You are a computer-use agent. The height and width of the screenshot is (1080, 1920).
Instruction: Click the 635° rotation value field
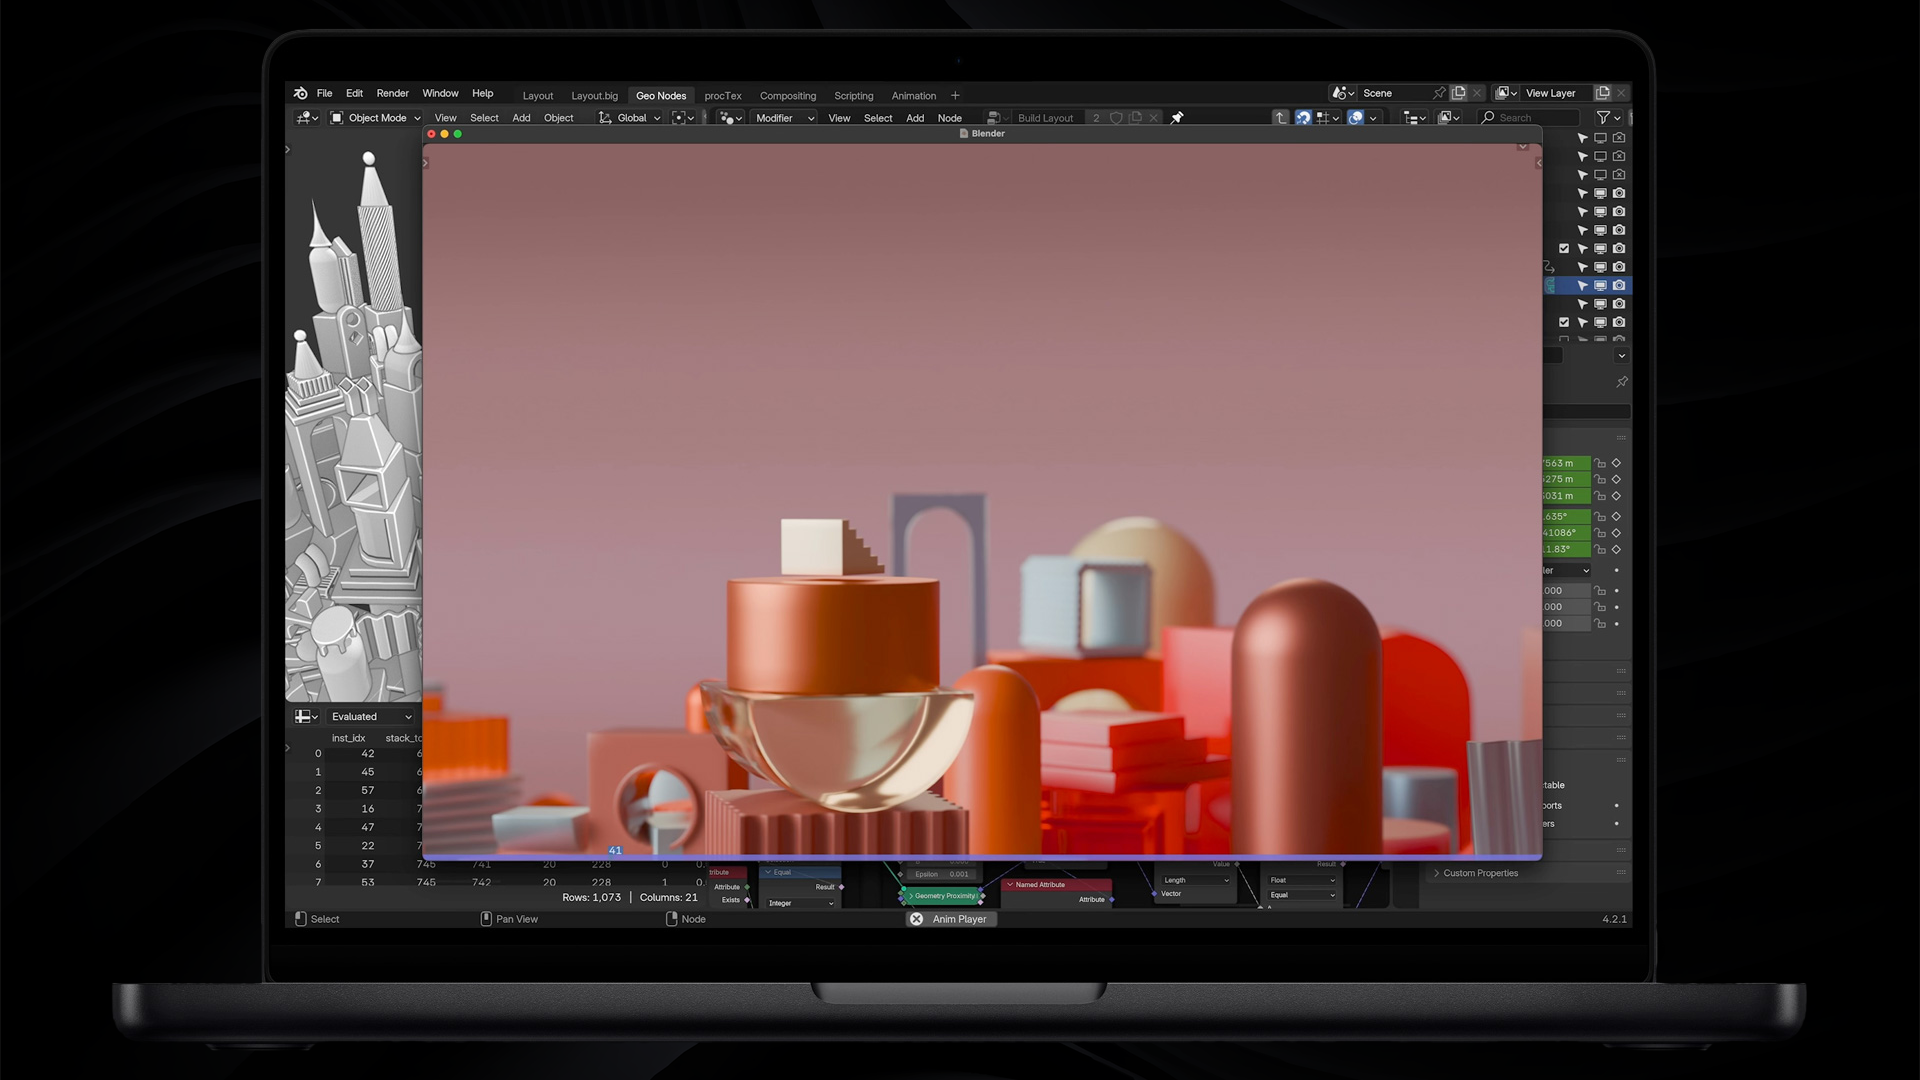pos(1565,517)
